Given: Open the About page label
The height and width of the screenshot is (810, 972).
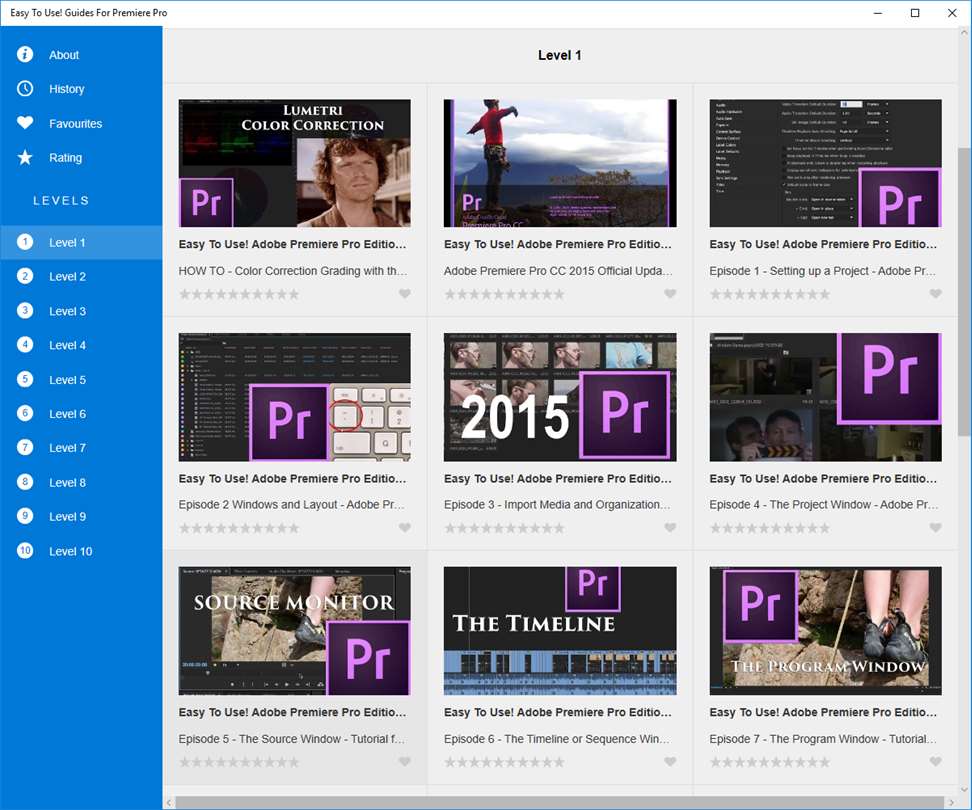Looking at the screenshot, I should coord(64,55).
